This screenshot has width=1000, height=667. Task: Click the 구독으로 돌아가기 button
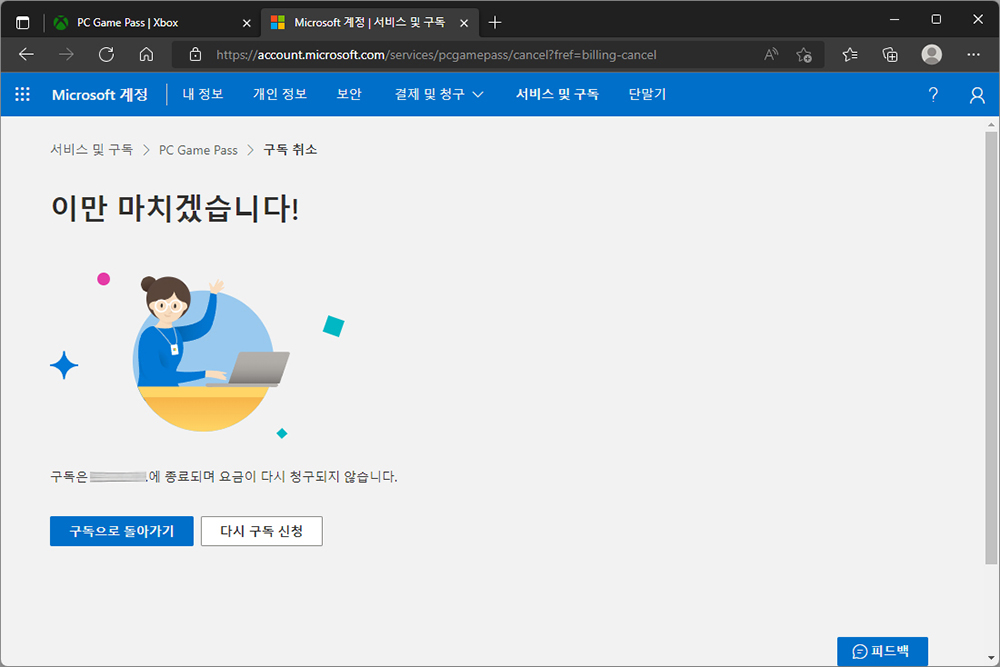122,531
